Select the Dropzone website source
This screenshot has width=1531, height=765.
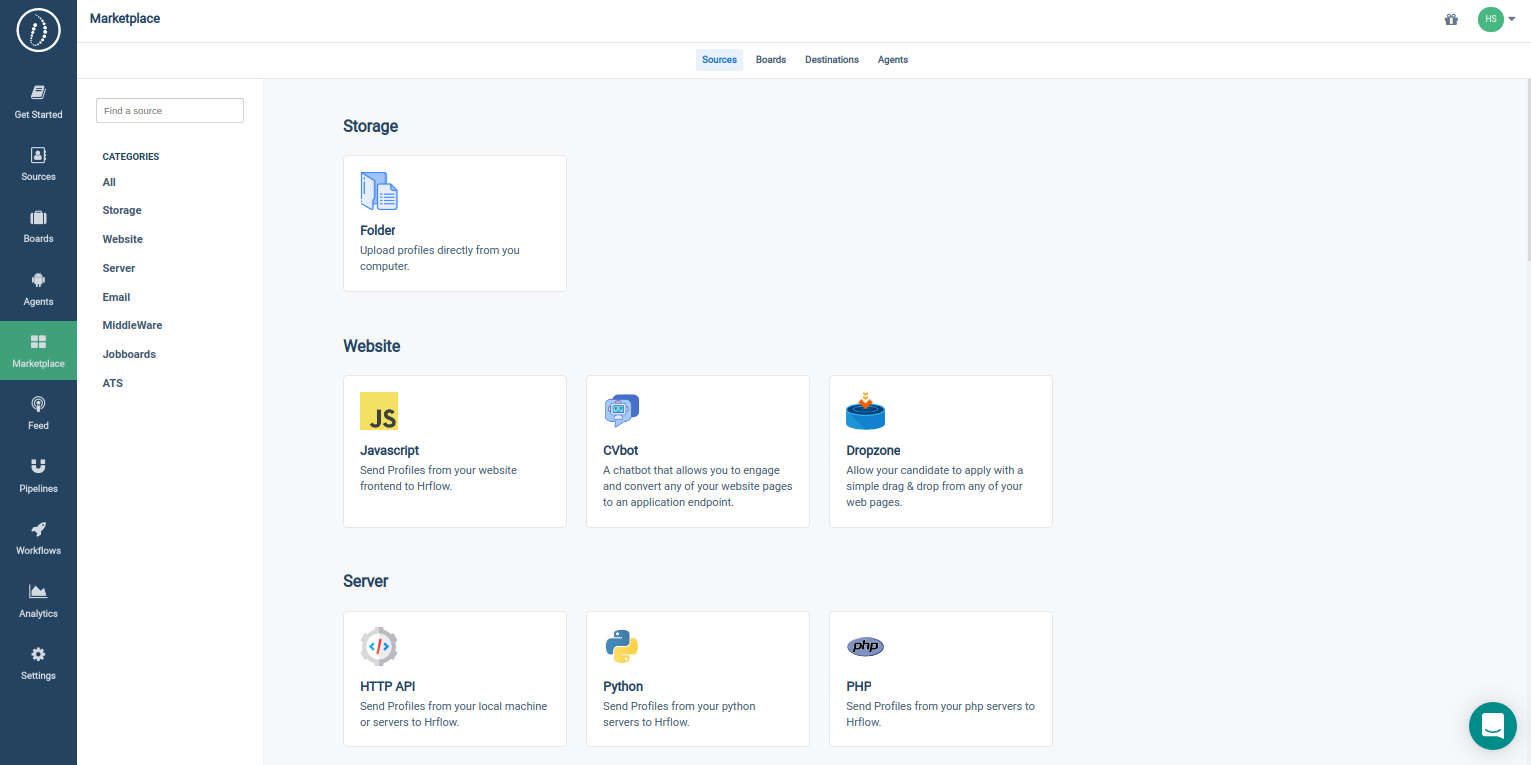coord(940,451)
